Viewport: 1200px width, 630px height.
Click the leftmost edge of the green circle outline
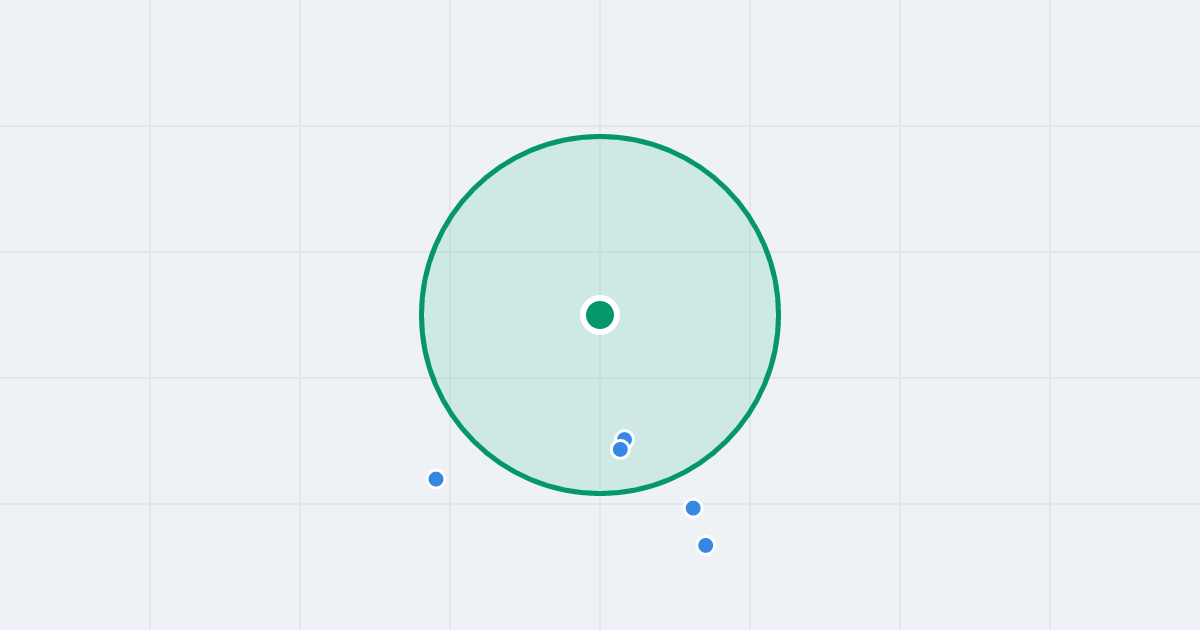(422, 315)
